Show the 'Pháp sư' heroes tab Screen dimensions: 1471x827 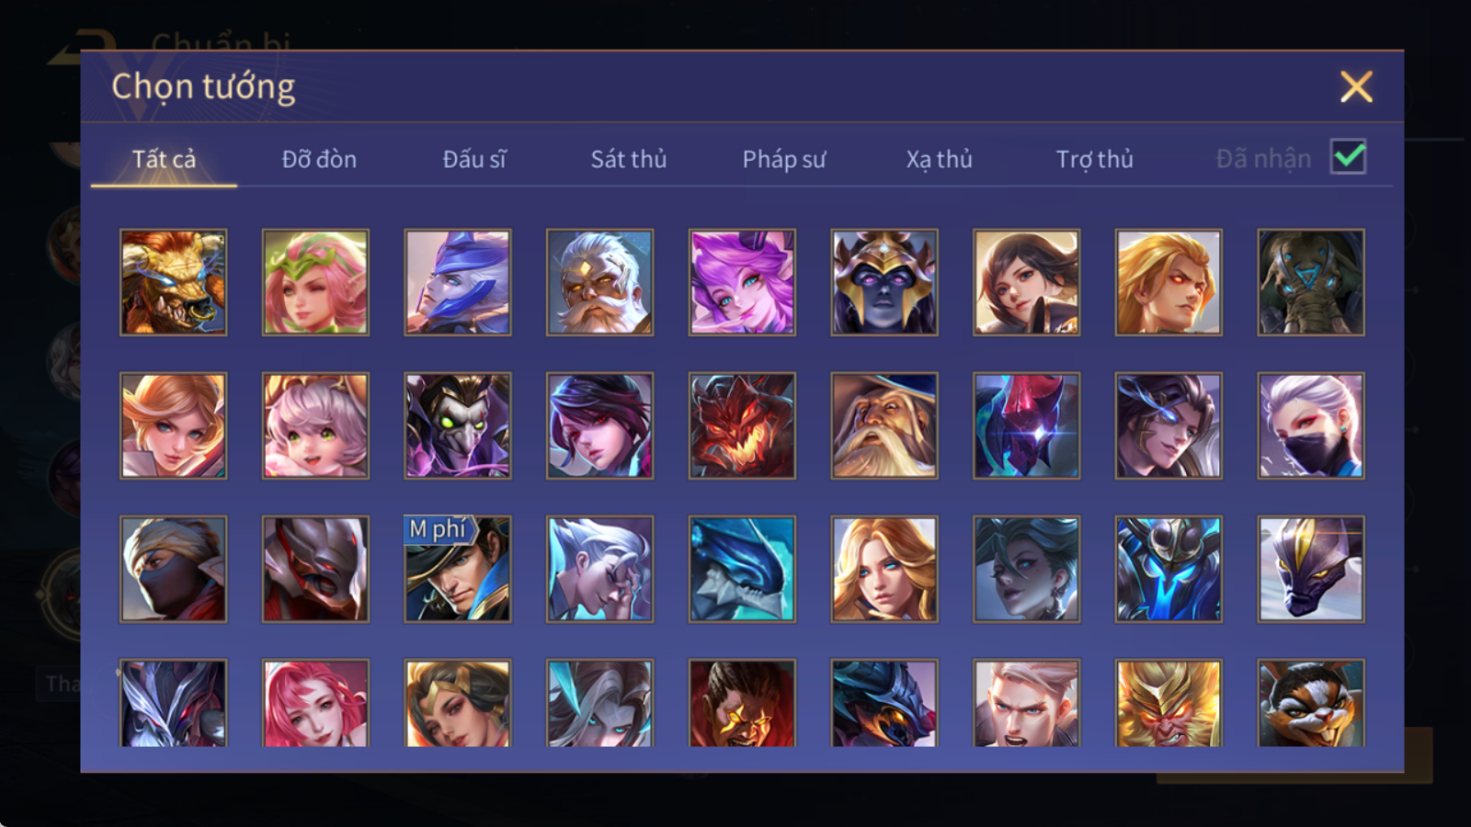point(784,159)
